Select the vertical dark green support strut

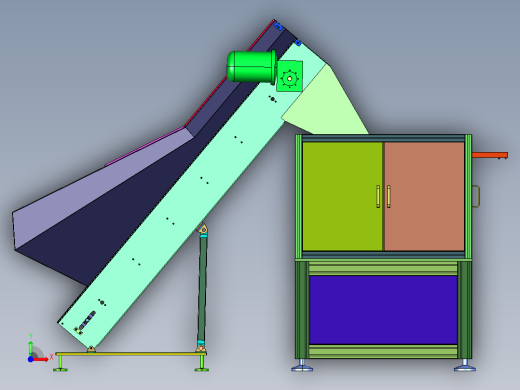tap(202, 288)
